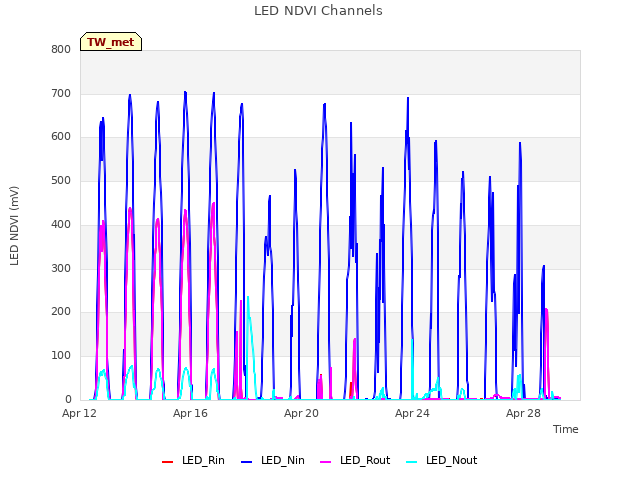Toggle the LED_Rin legend entry
Viewport: 640px width, 480px height.
[193, 461]
